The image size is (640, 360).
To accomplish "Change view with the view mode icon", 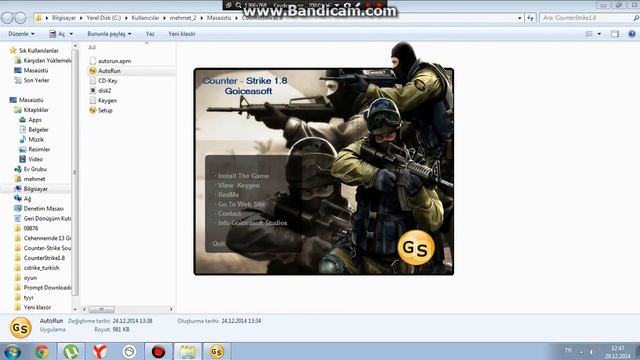I will [589, 34].
